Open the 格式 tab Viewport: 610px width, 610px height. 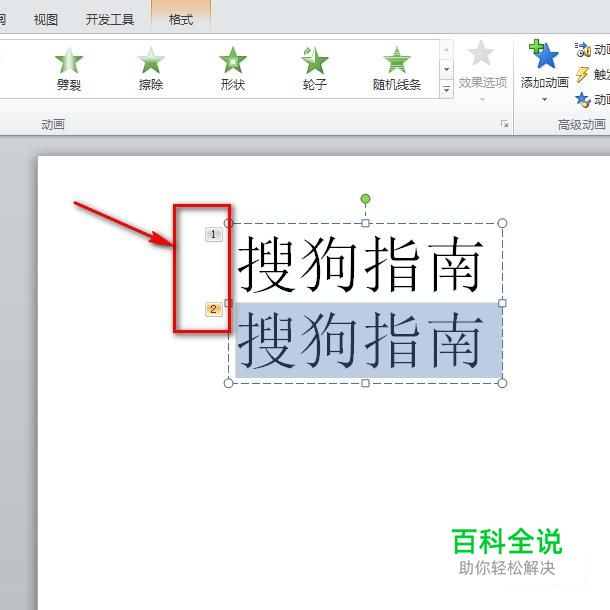pyautogui.click(x=181, y=19)
